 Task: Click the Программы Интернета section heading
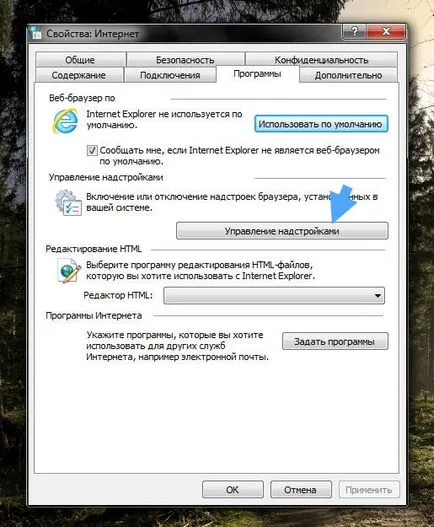(93, 316)
